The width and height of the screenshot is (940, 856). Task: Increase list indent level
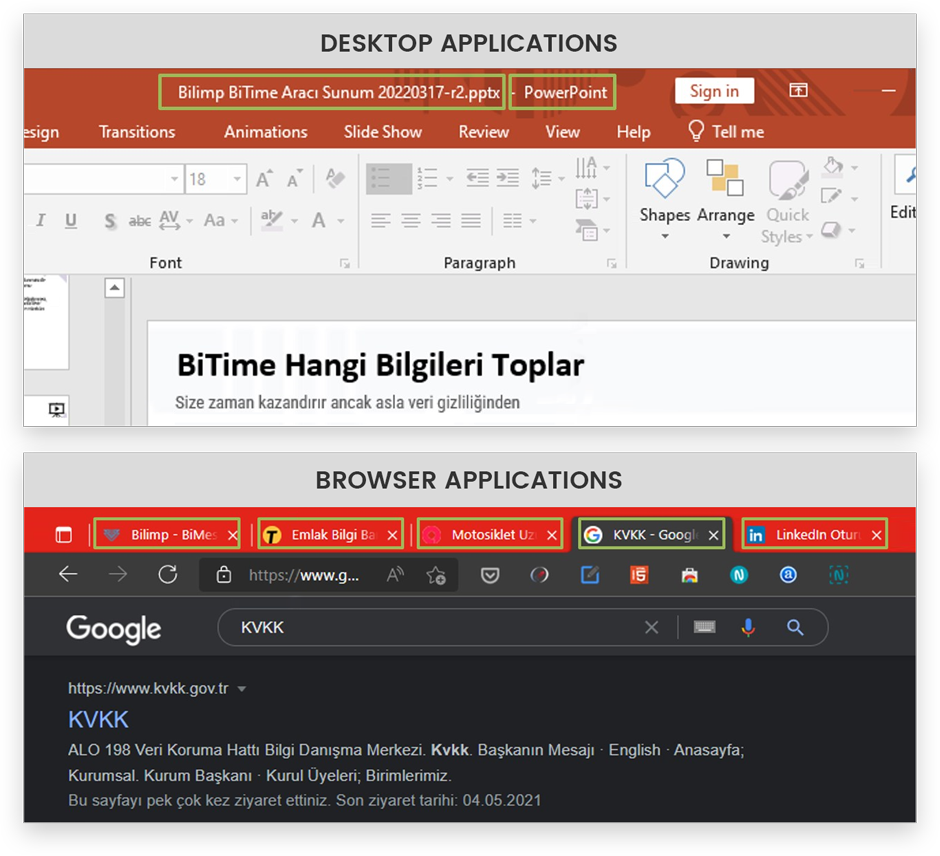point(508,178)
